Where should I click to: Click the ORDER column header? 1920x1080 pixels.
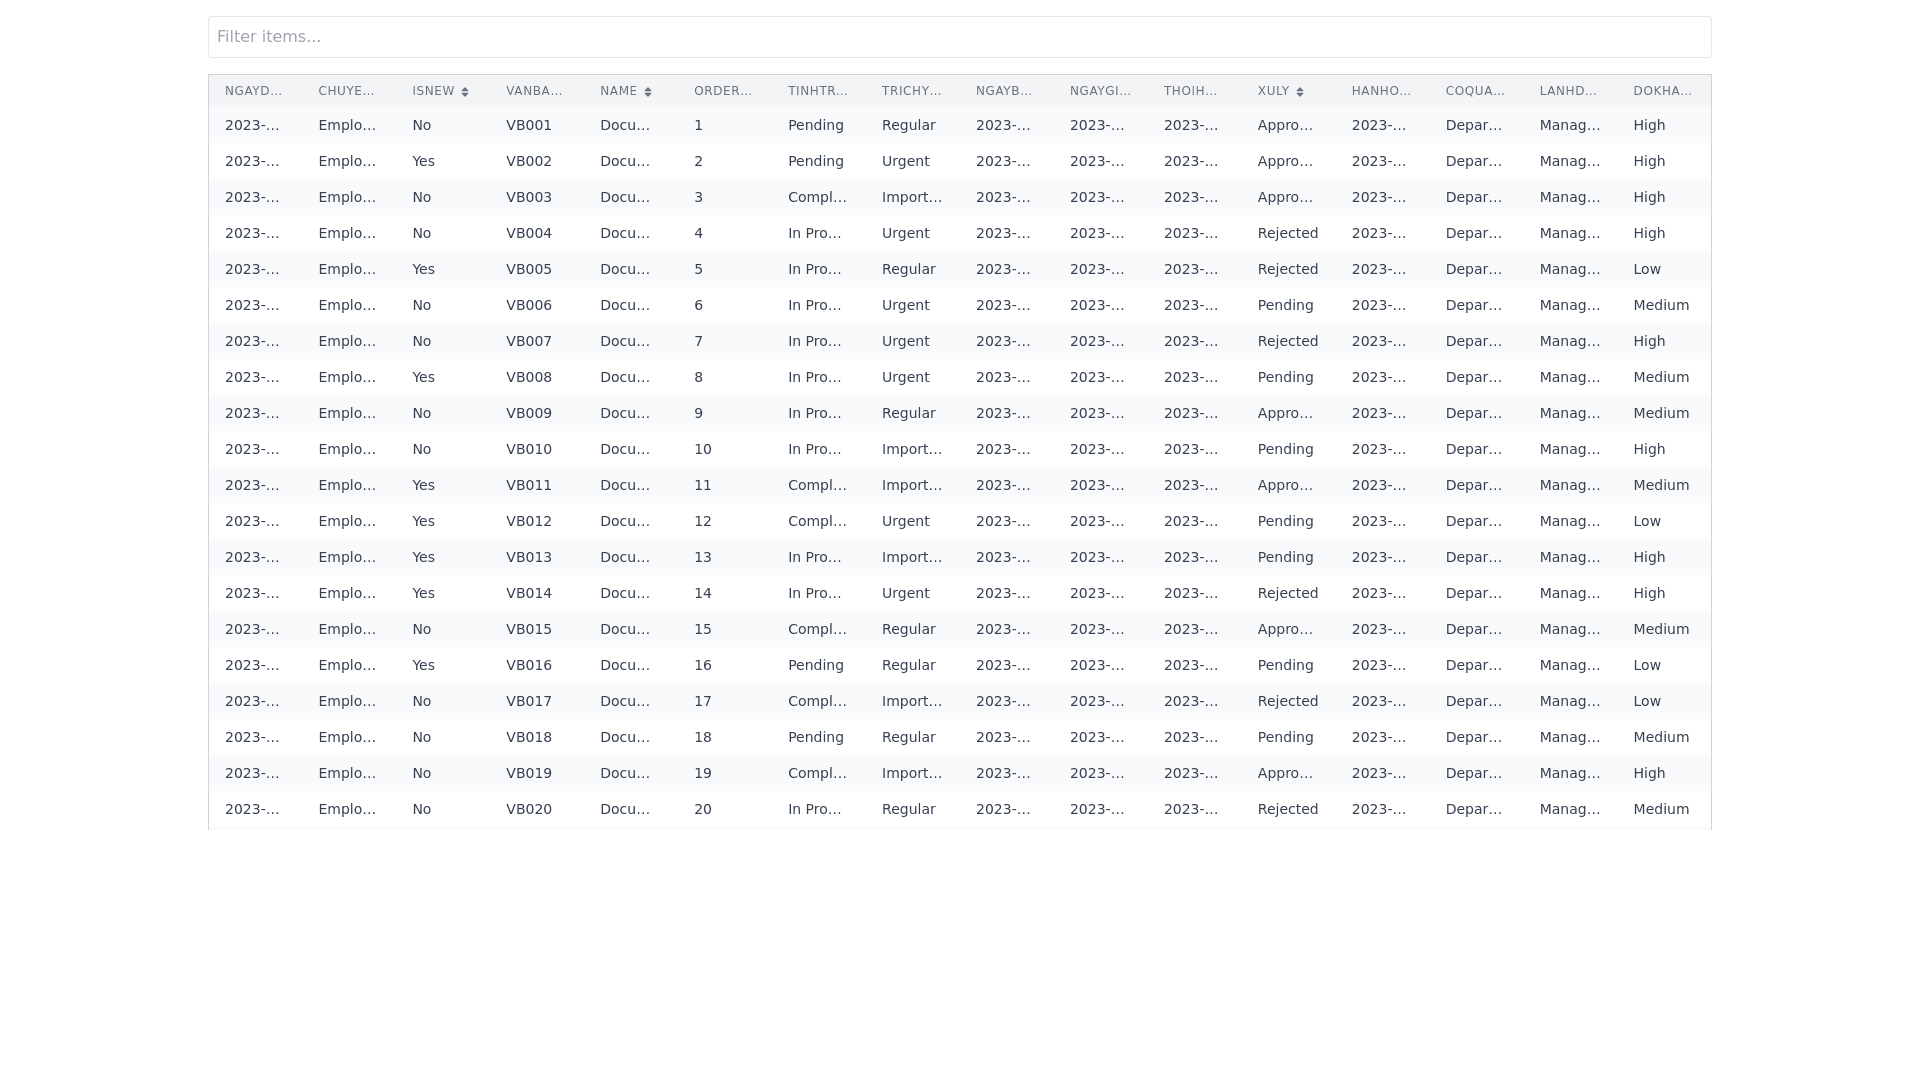coord(722,91)
